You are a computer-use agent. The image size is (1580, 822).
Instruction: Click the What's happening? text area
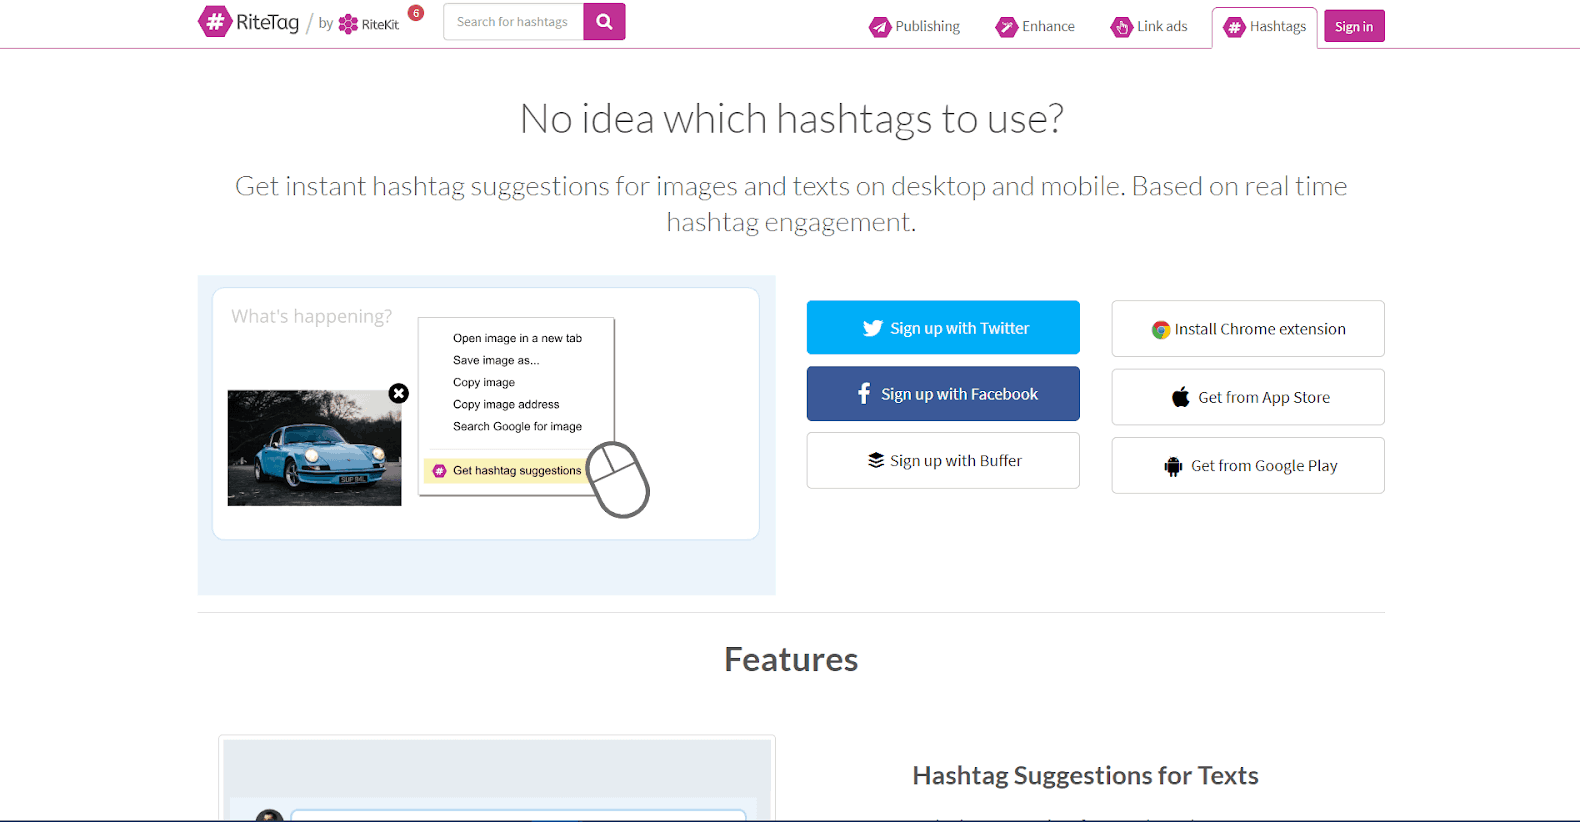[x=311, y=316]
